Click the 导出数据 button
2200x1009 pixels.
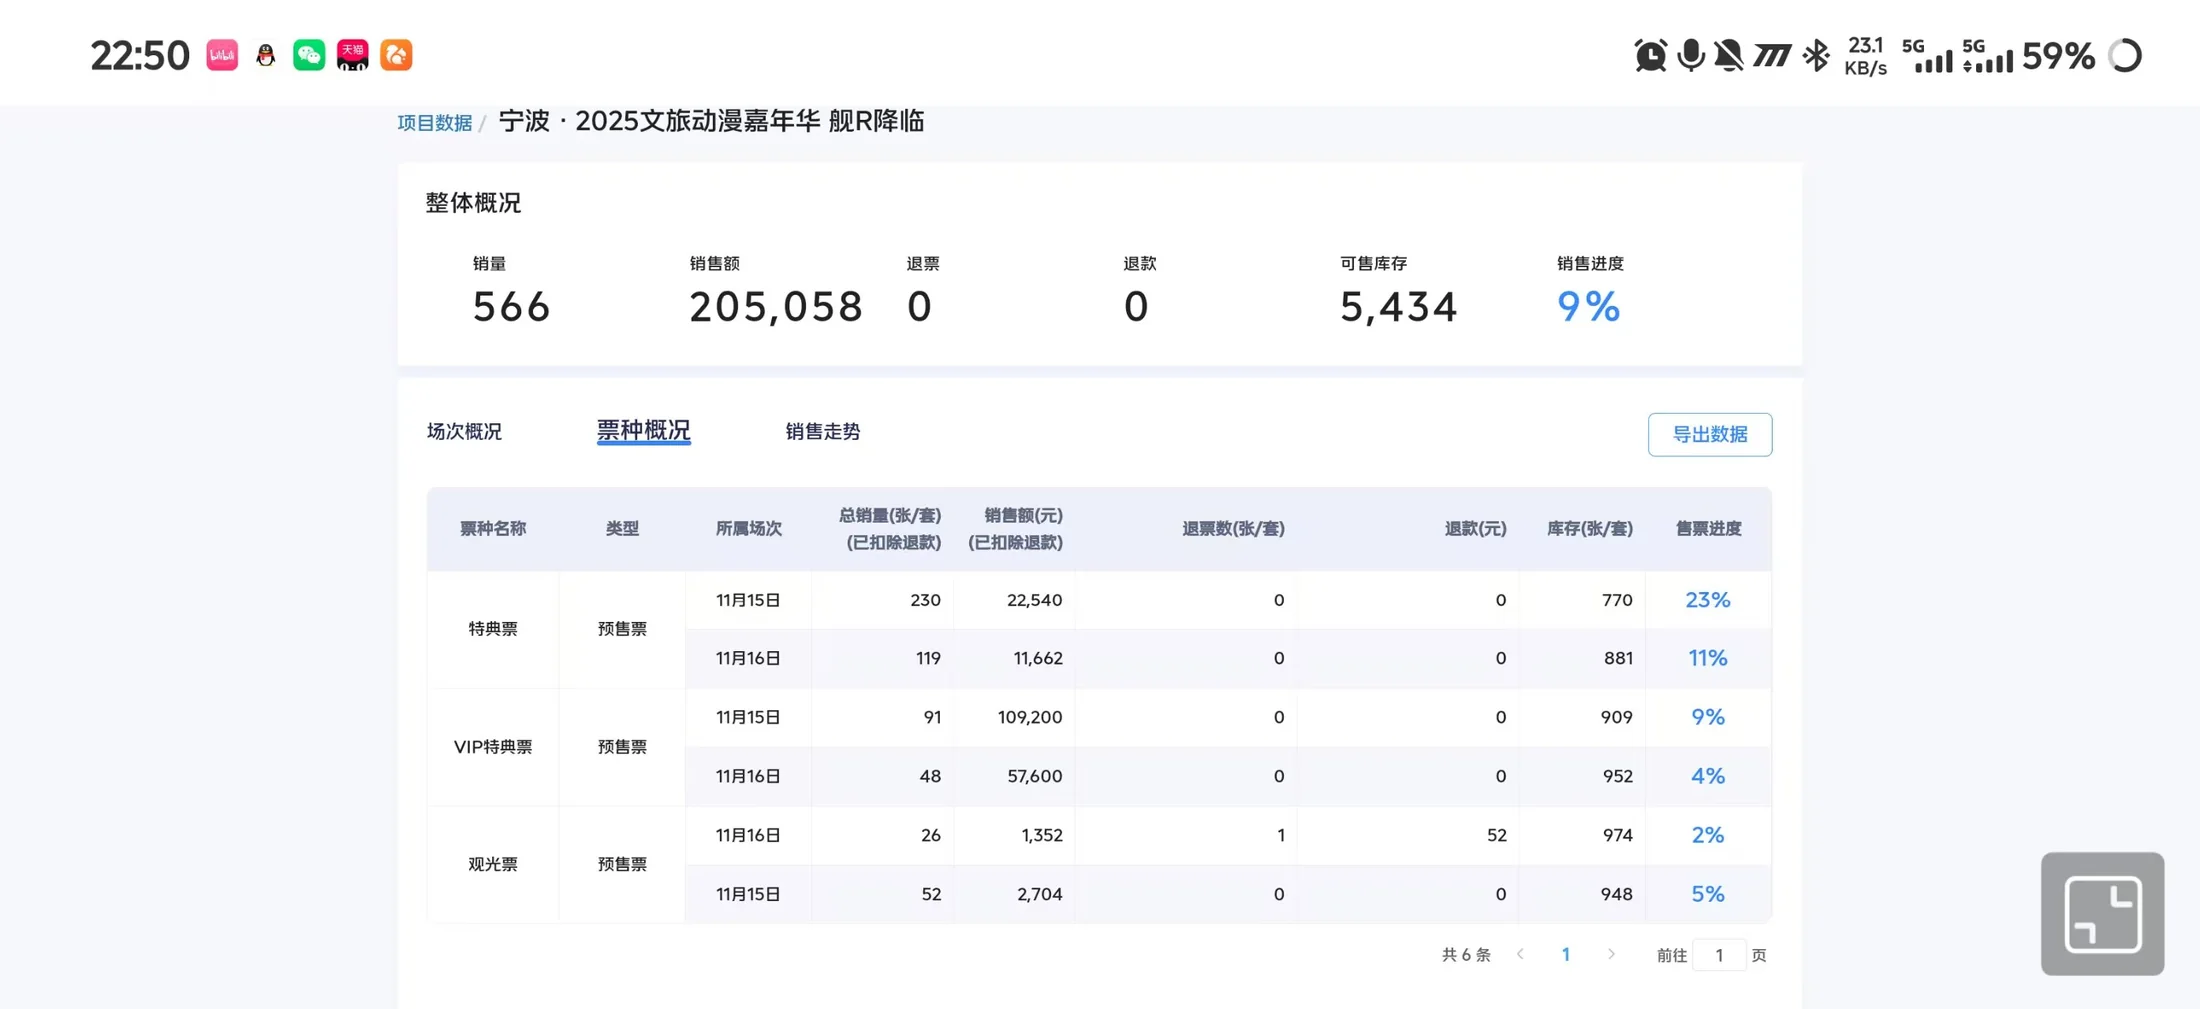tap(1710, 434)
